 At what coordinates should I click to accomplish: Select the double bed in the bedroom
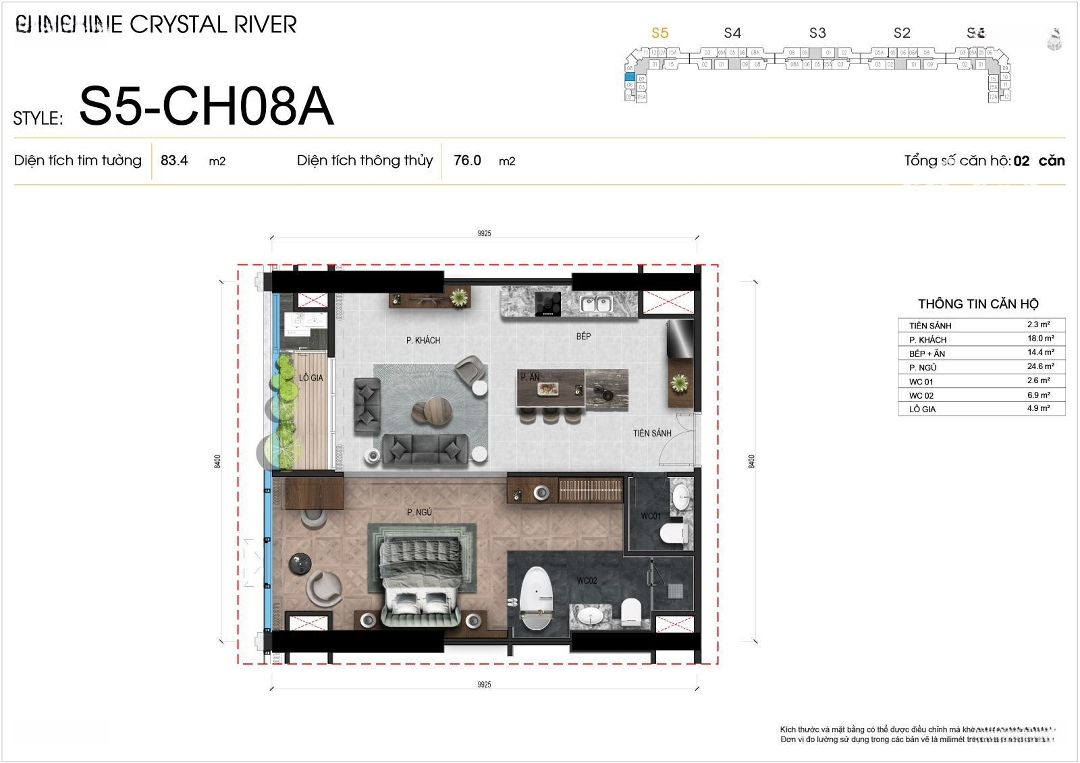417,580
